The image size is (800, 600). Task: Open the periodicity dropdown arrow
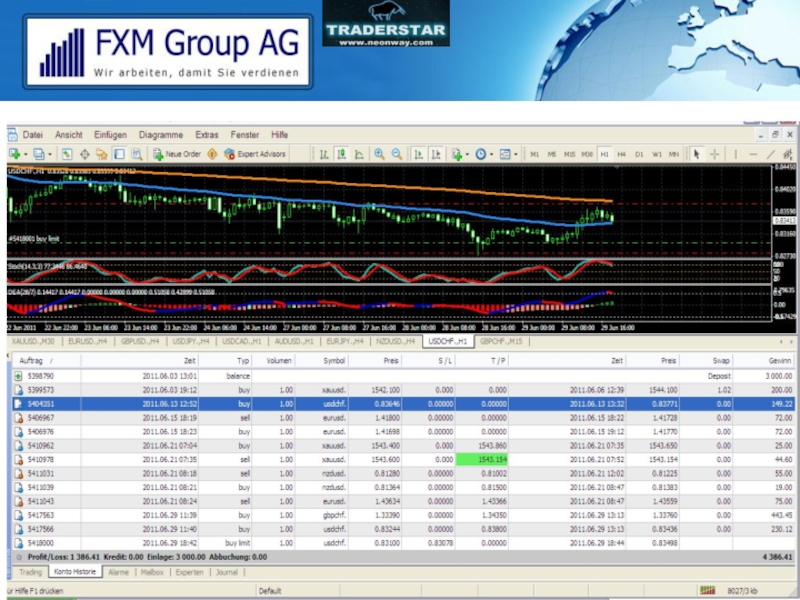491,155
